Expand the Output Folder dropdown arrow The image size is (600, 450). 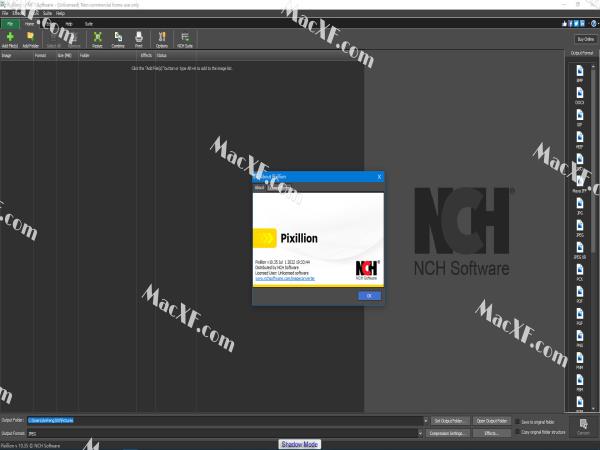click(x=426, y=421)
